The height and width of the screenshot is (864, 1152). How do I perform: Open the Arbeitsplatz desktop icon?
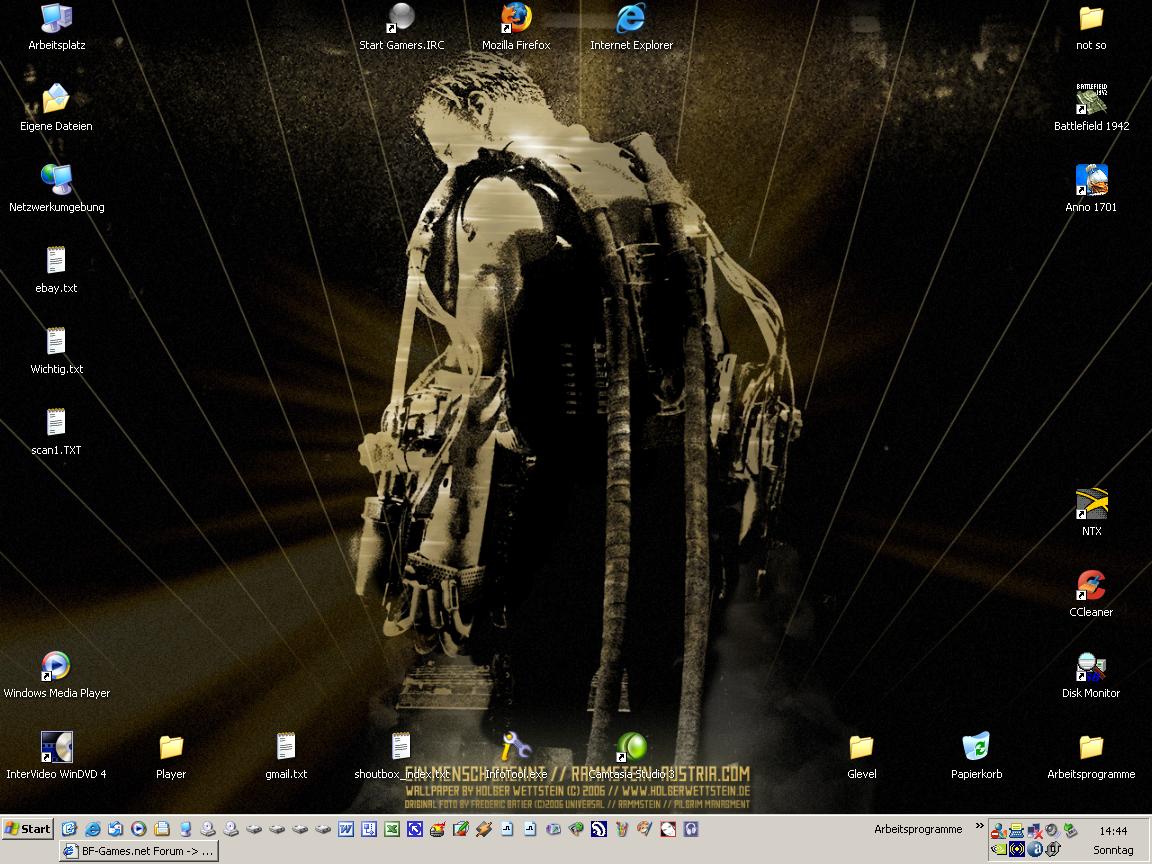coord(56,19)
